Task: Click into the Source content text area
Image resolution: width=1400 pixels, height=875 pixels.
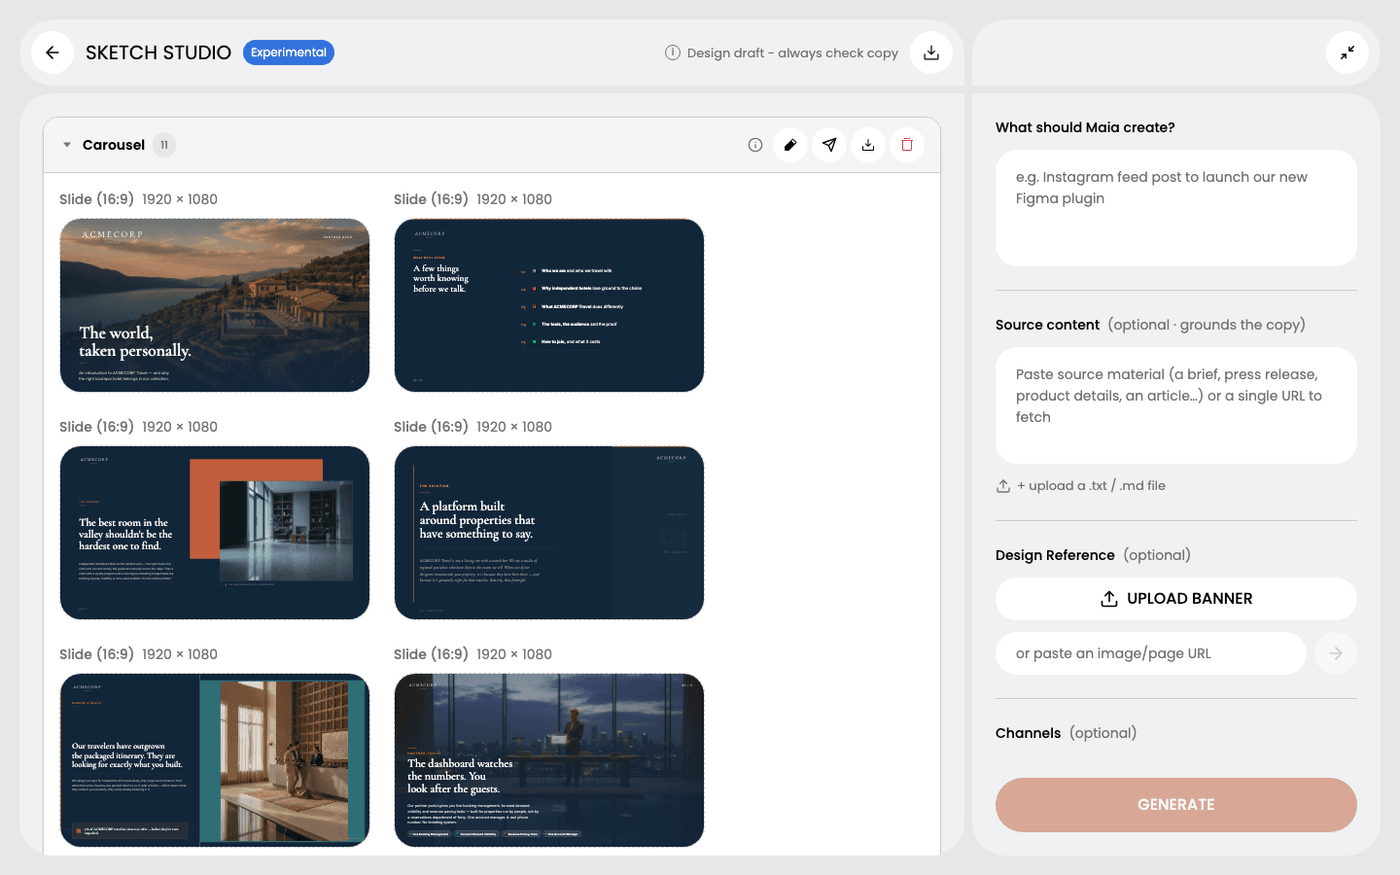Action: 1176,405
